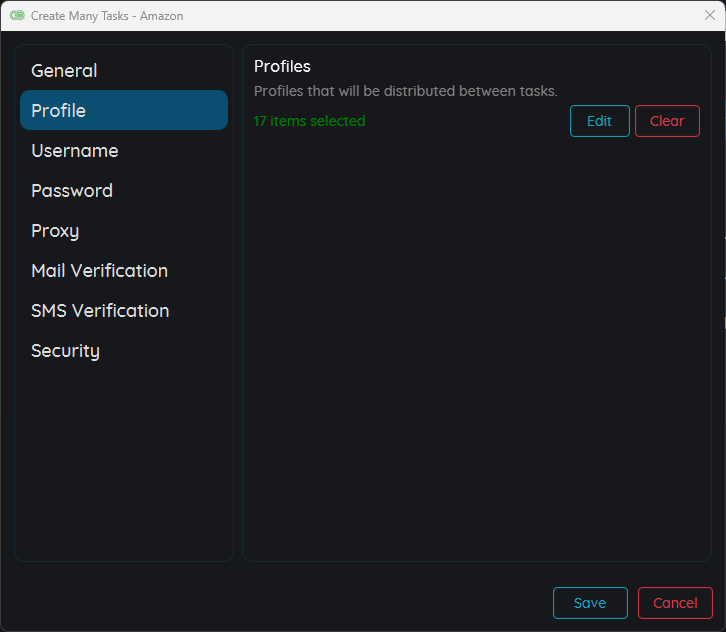Cancel the task creation dialog
The height and width of the screenshot is (632, 726).
point(675,603)
